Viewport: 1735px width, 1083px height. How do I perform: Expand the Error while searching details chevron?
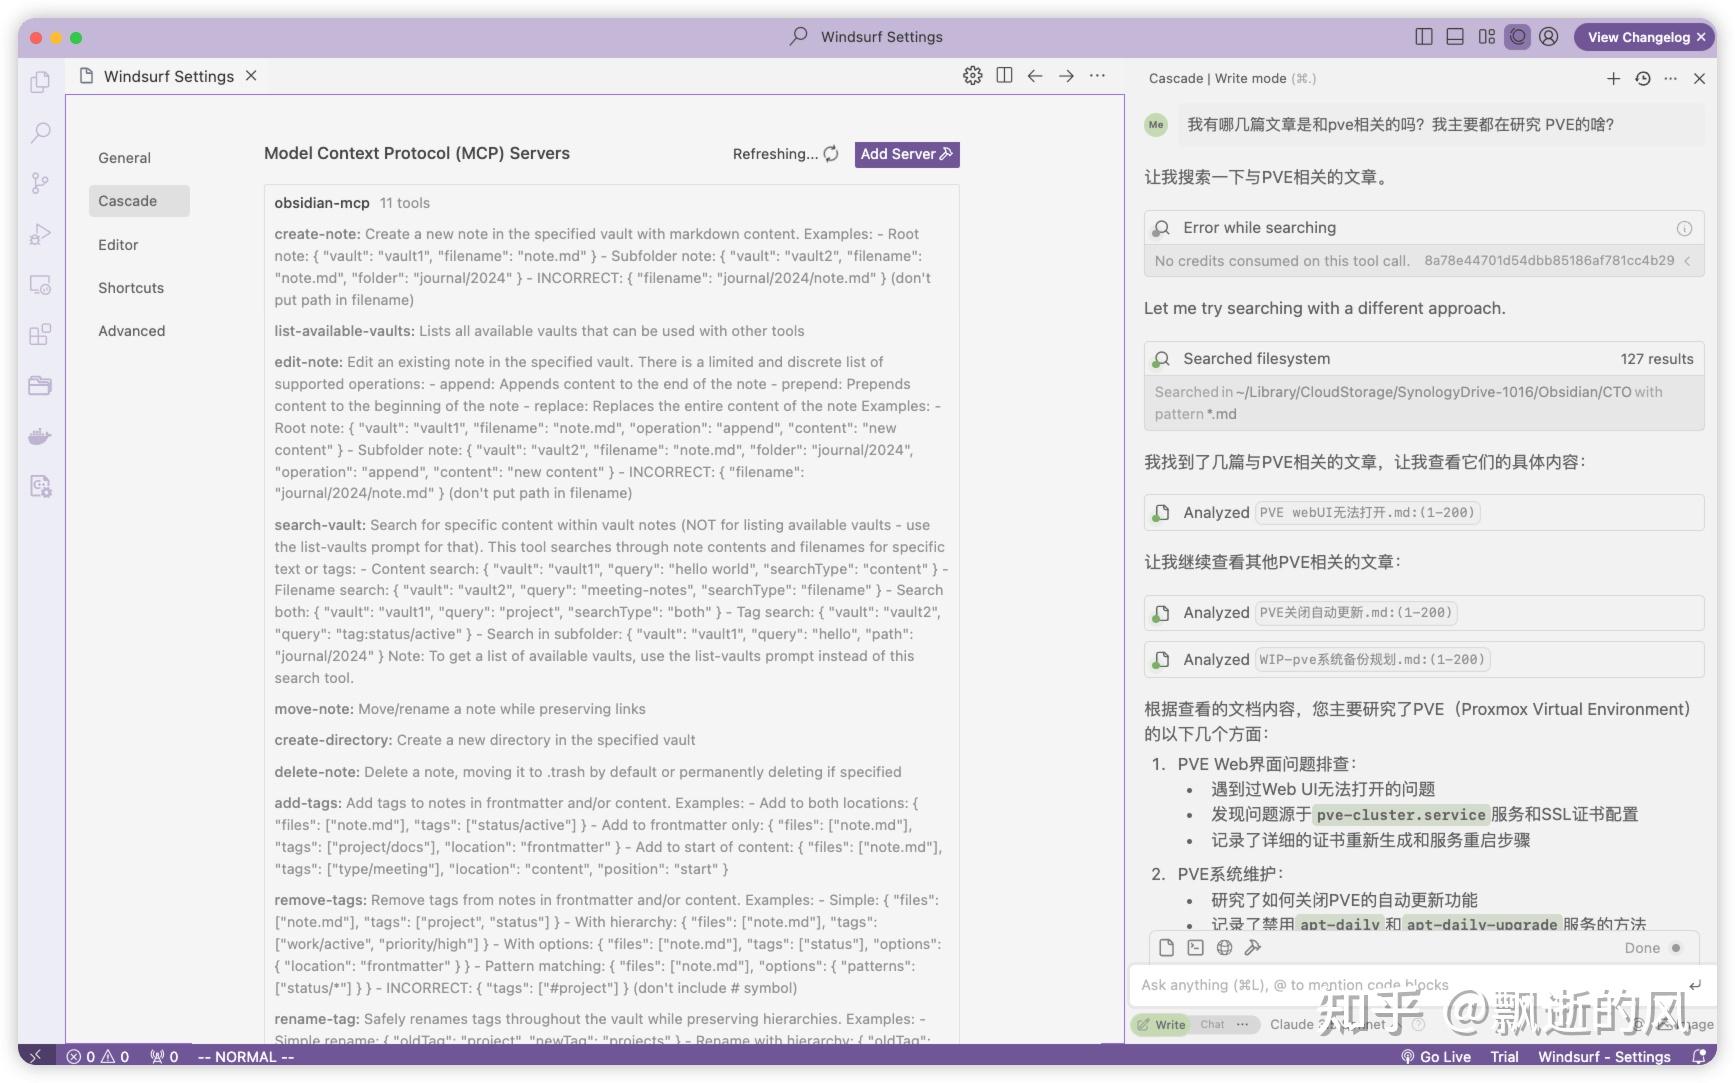(x=1690, y=261)
